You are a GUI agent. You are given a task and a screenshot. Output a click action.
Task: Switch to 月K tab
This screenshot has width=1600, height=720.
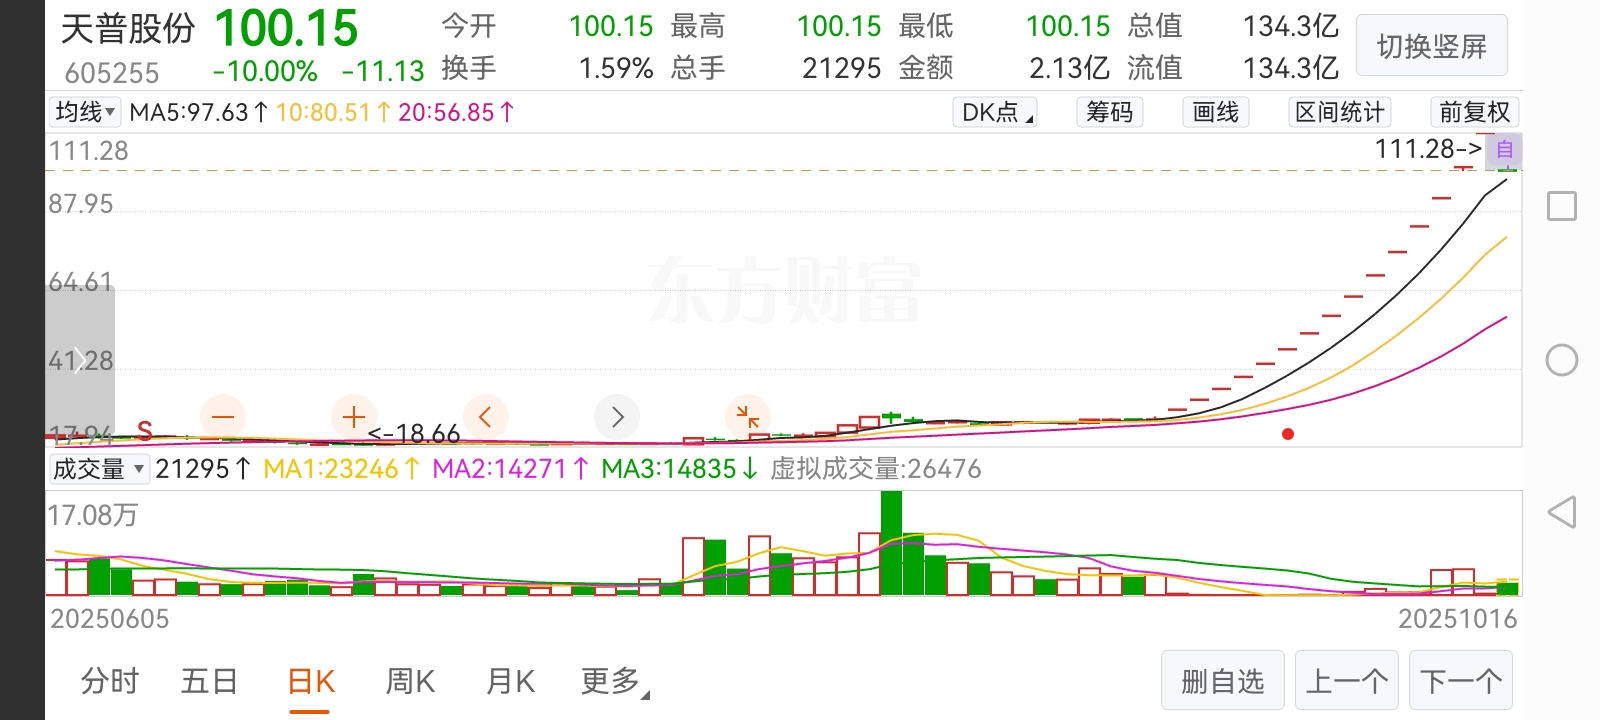pos(510,682)
